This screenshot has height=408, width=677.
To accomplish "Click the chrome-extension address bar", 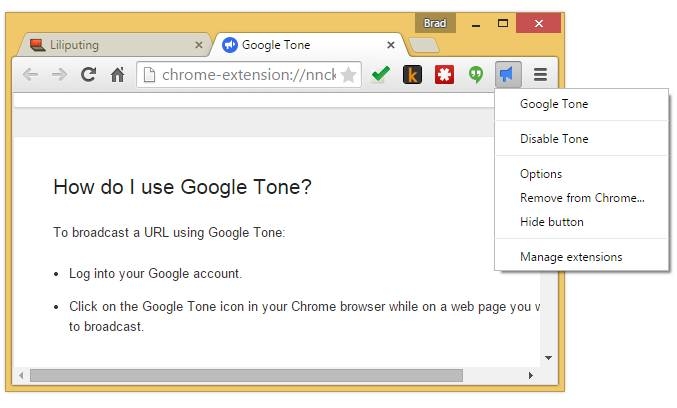I will [x=249, y=75].
